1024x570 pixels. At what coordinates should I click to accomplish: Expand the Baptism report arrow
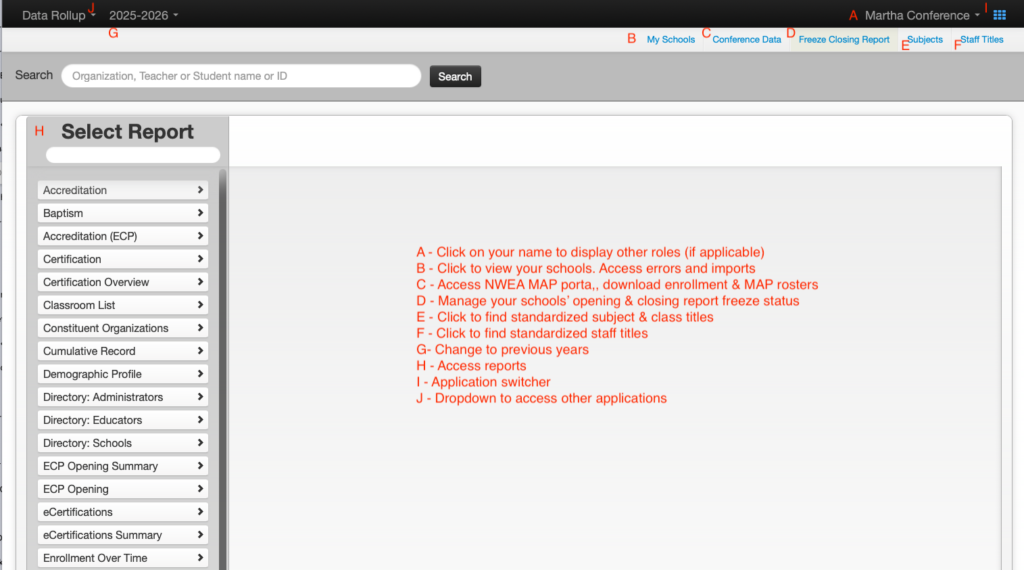[201, 213]
